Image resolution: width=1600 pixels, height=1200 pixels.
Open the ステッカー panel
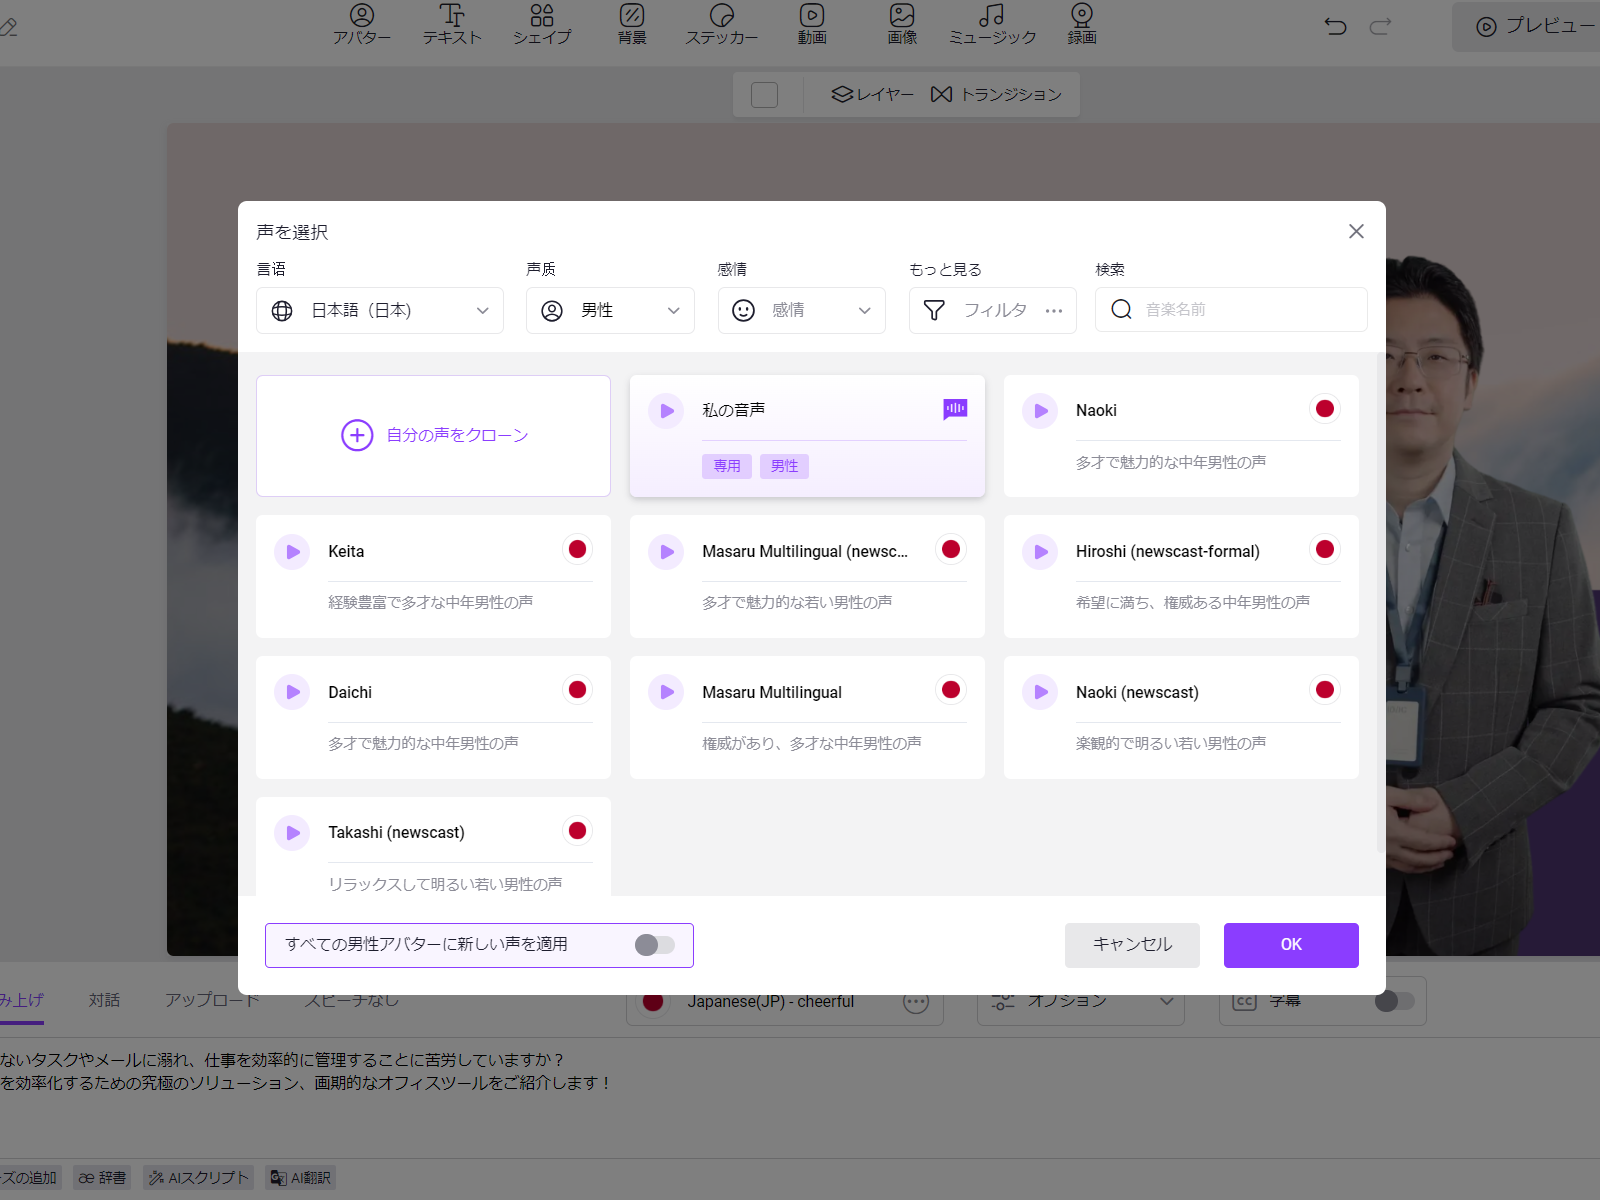click(722, 25)
